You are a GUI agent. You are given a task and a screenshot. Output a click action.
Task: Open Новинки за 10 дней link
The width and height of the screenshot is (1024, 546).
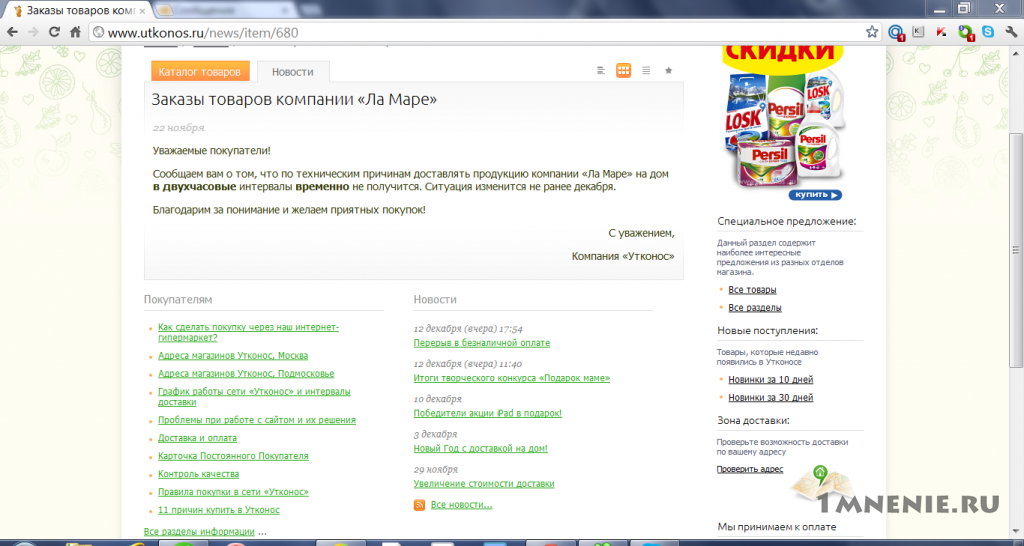click(x=771, y=379)
